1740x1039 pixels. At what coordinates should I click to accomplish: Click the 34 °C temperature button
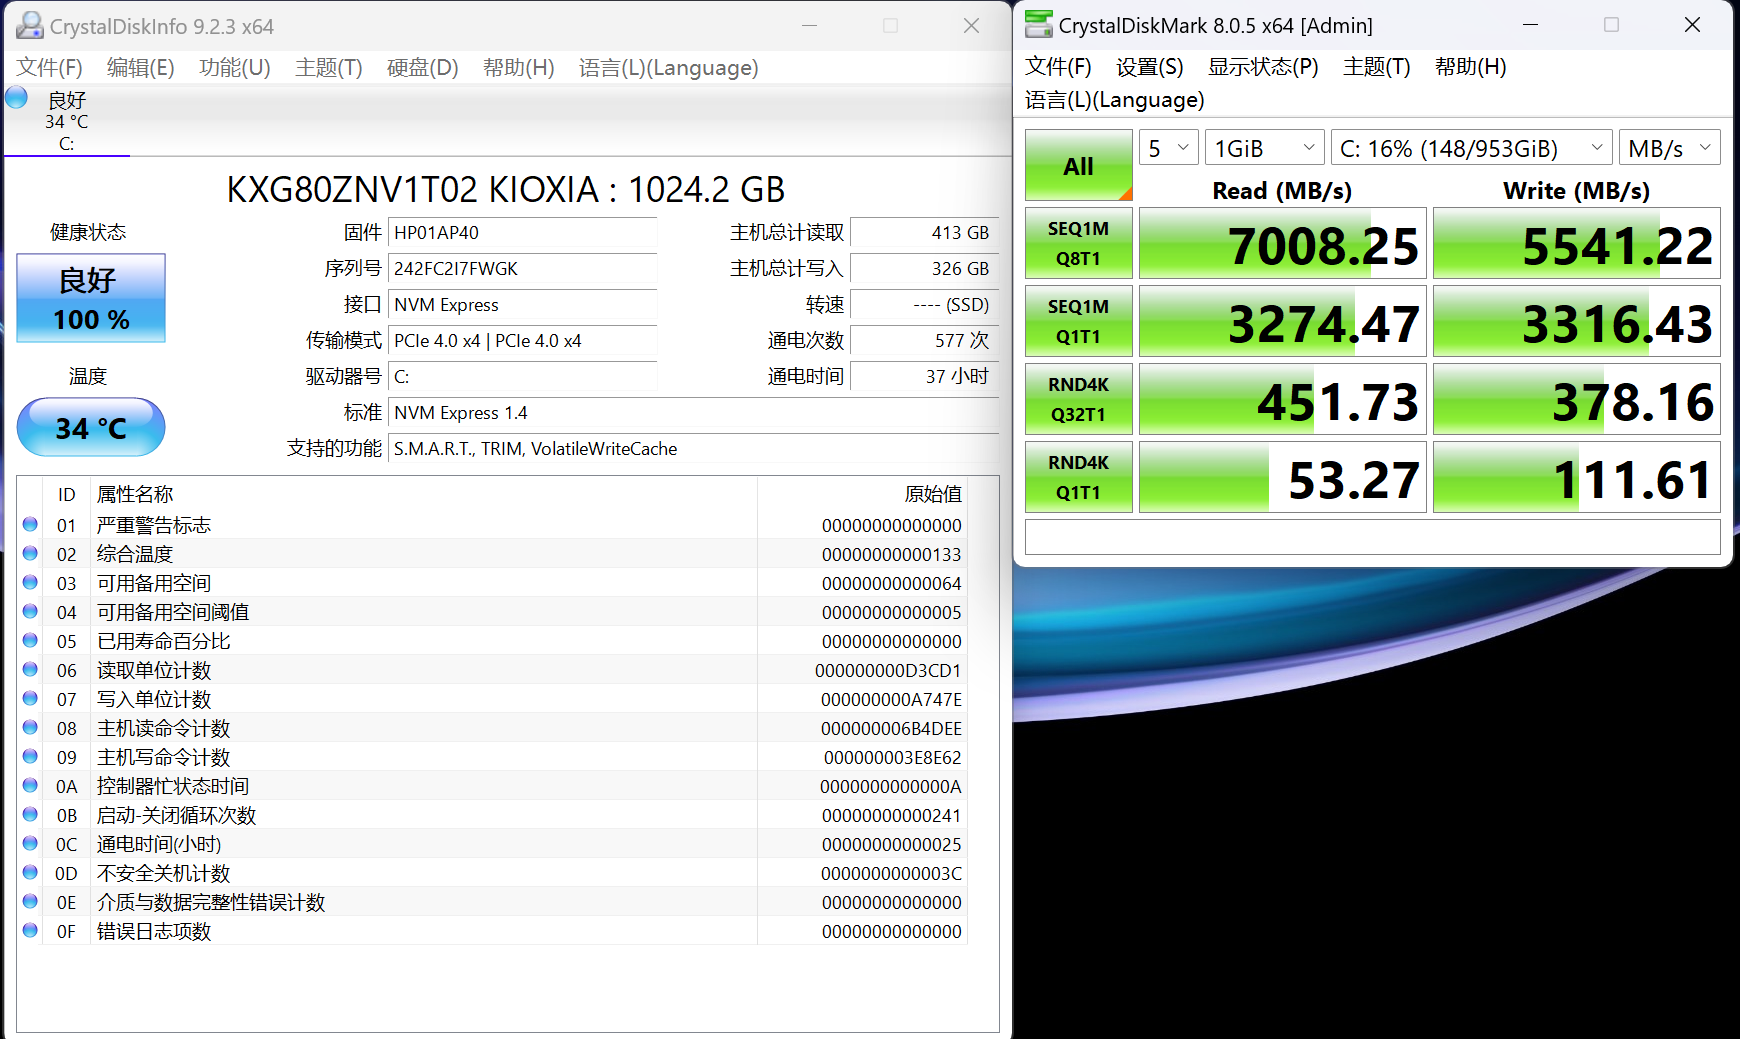[91, 427]
